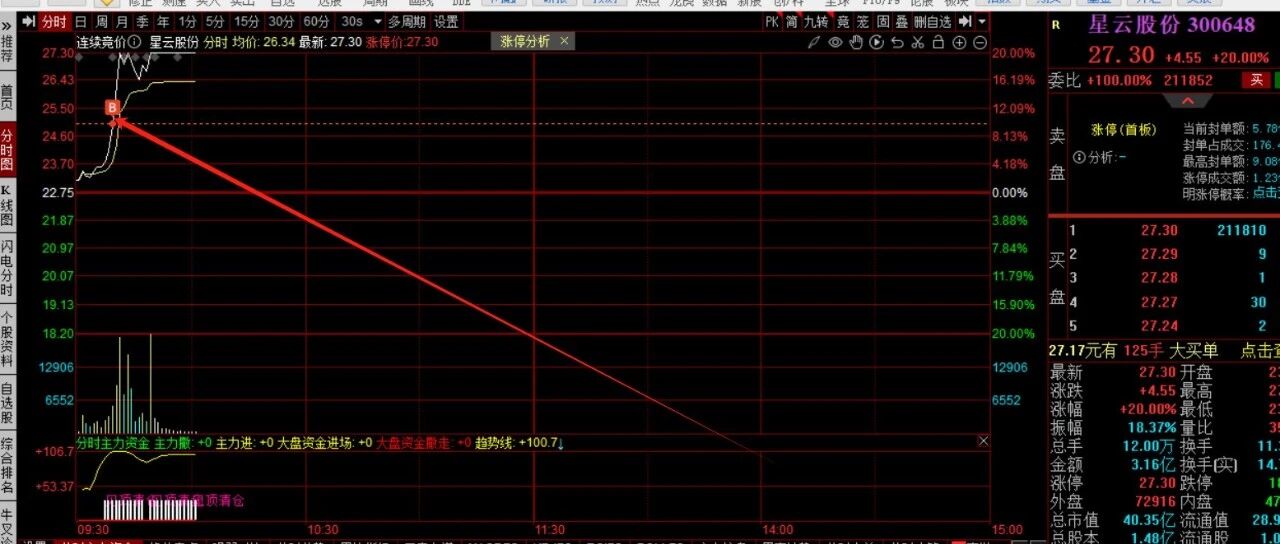The height and width of the screenshot is (544, 1280).
Task: Switch to the 周 weekly chart tab
Action: (x=100, y=21)
